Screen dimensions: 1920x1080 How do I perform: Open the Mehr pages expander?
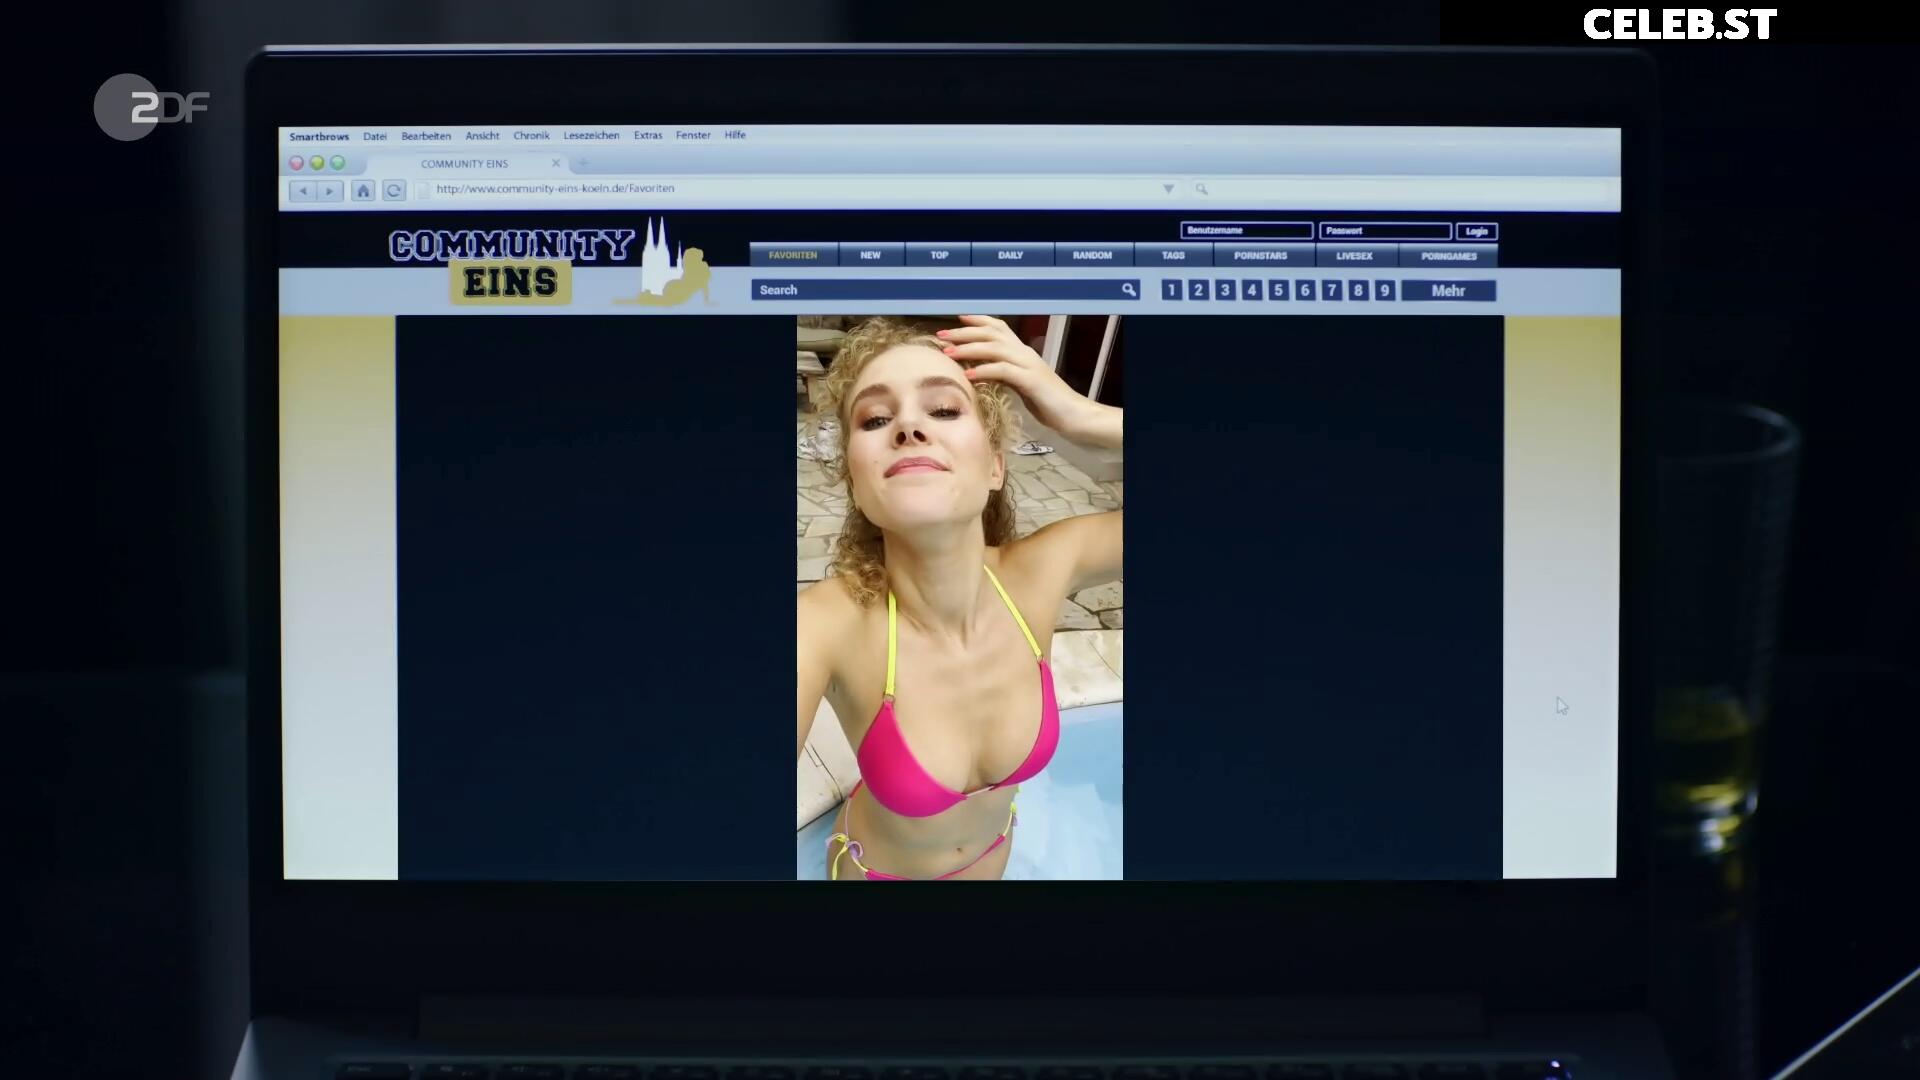[1447, 291]
